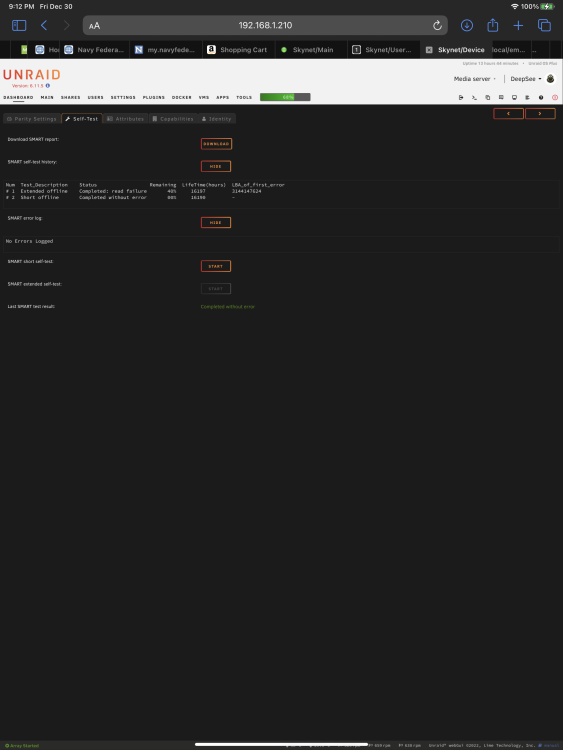The width and height of the screenshot is (563, 750).
Task: Open the Settings menu
Action: [123, 98]
